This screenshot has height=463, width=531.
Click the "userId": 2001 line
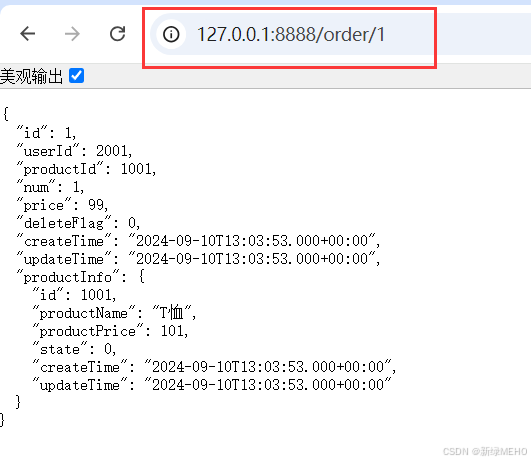click(x=74, y=151)
